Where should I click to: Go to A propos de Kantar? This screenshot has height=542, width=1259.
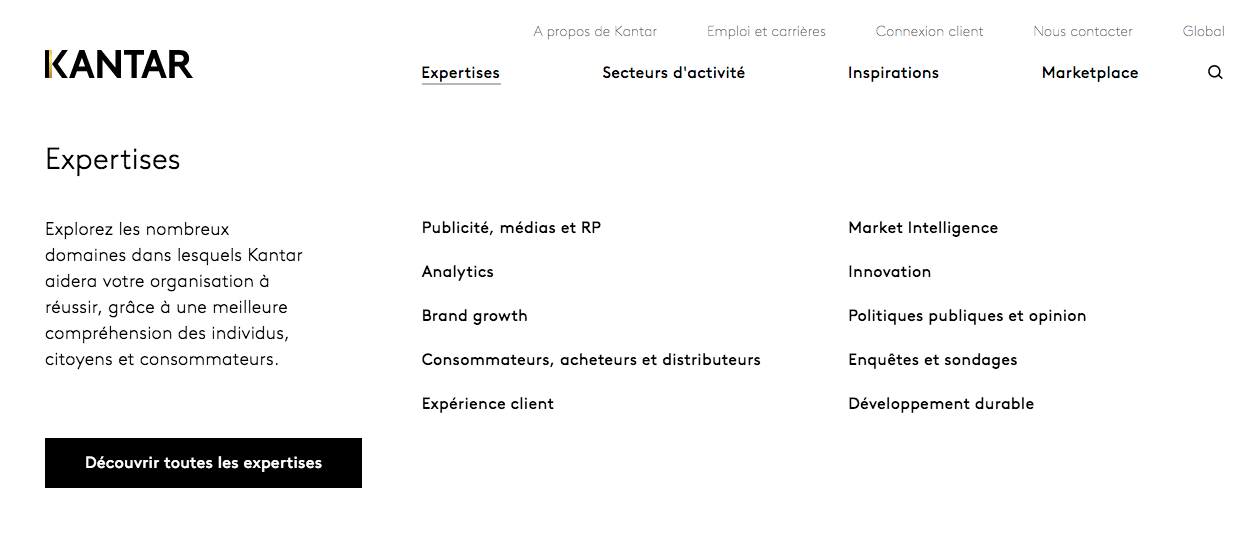(x=595, y=31)
